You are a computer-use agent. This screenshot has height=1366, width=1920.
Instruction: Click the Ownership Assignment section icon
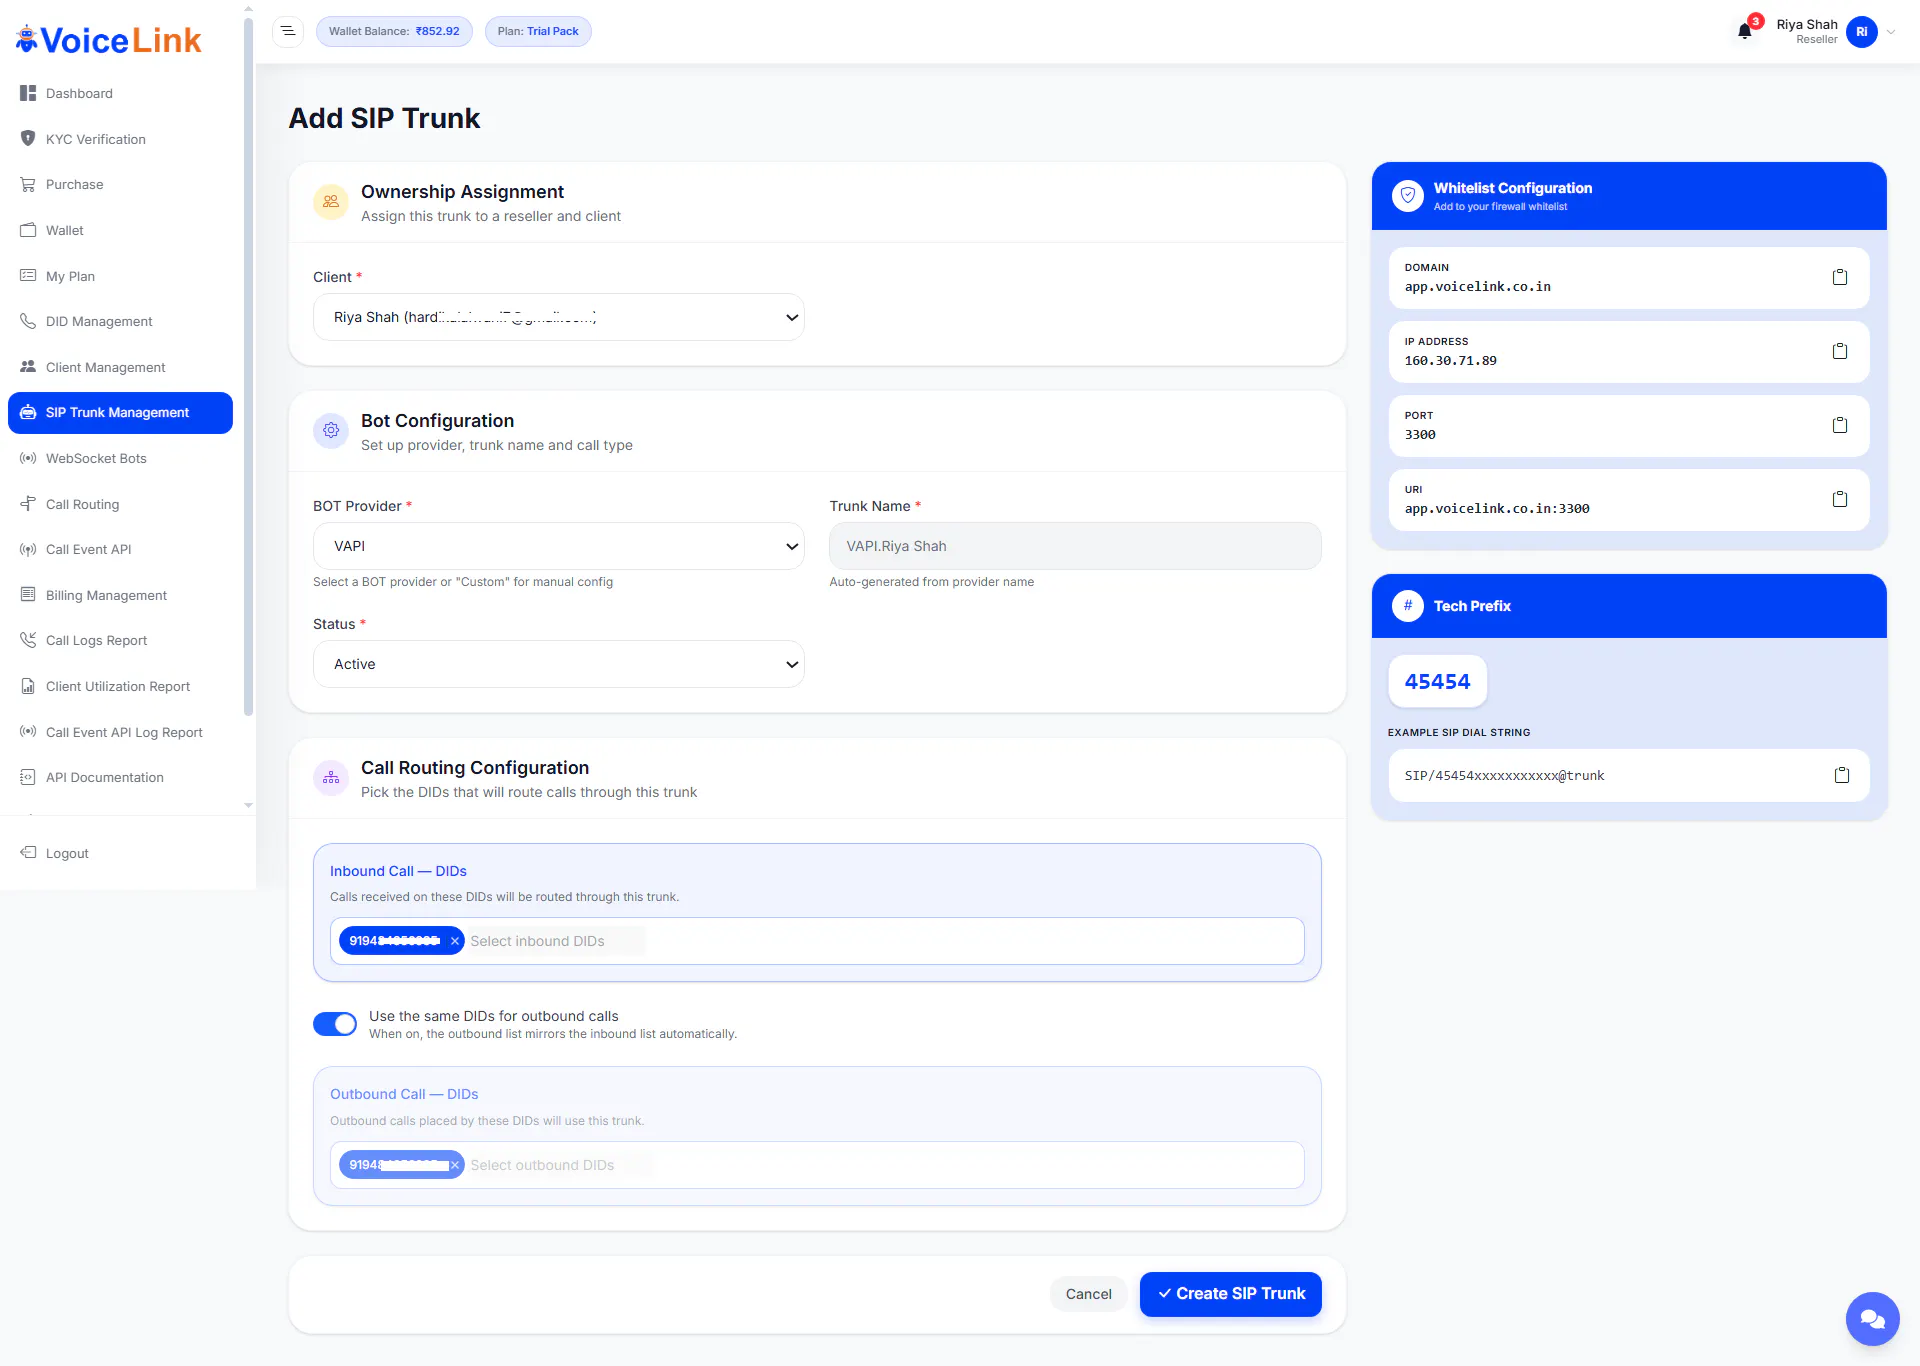331,202
